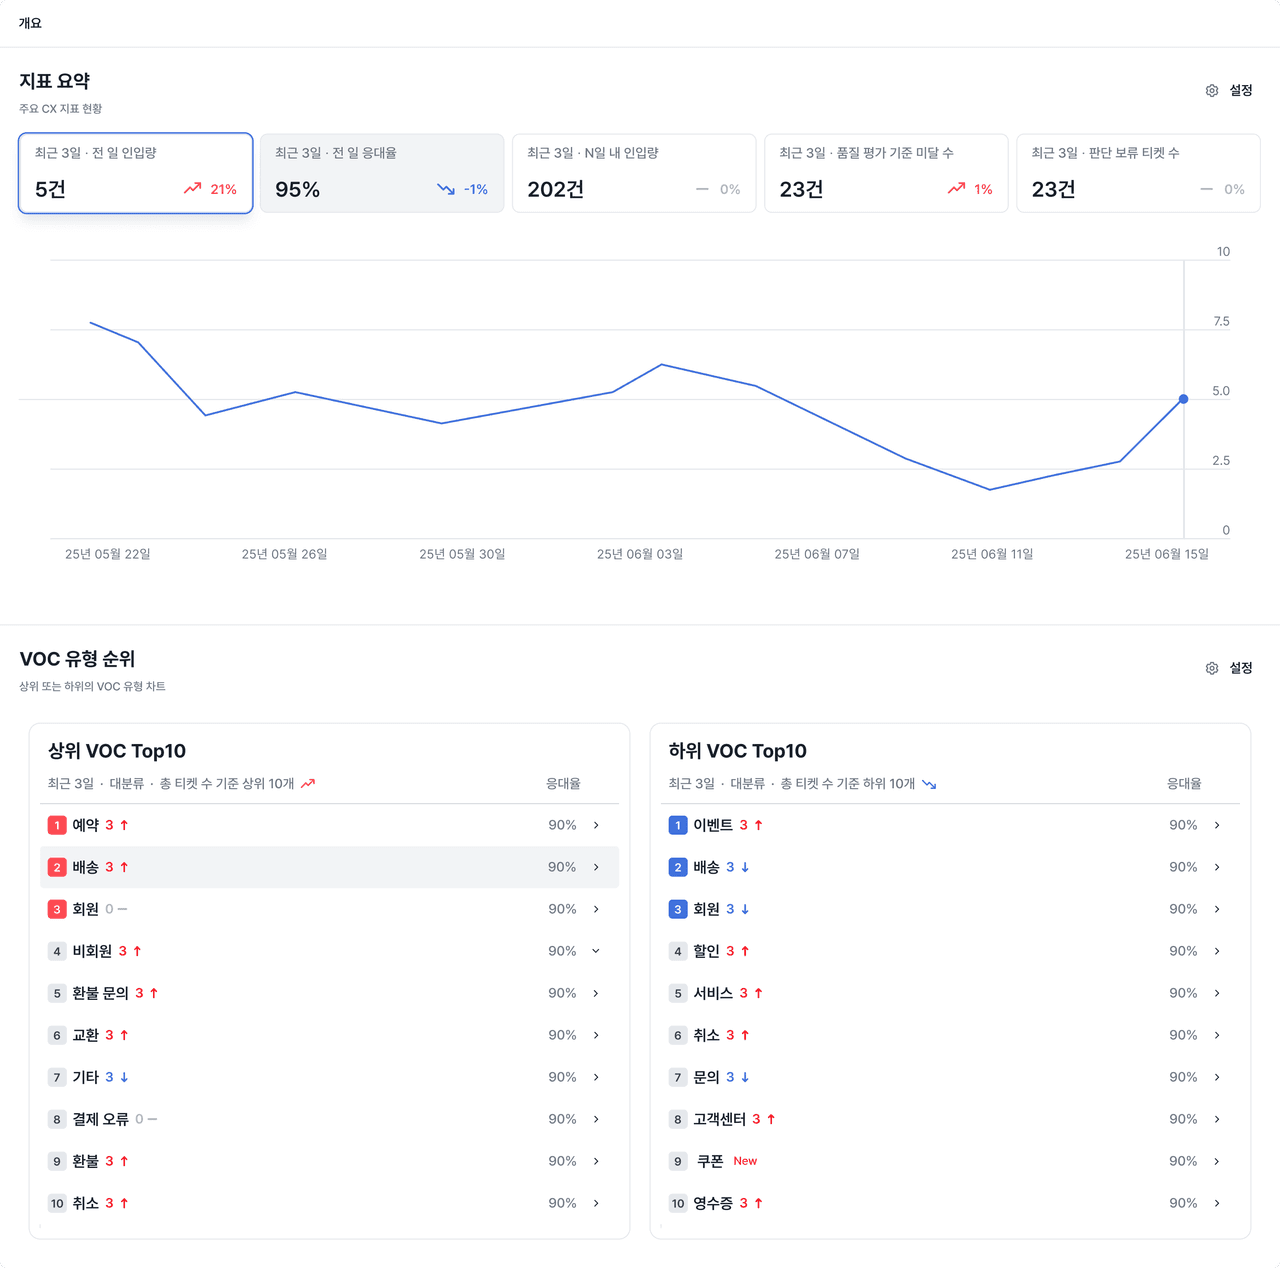Viewport: 1280px width, 1268px height.
Task: Click the 개요 tab at top
Action: point(30,23)
